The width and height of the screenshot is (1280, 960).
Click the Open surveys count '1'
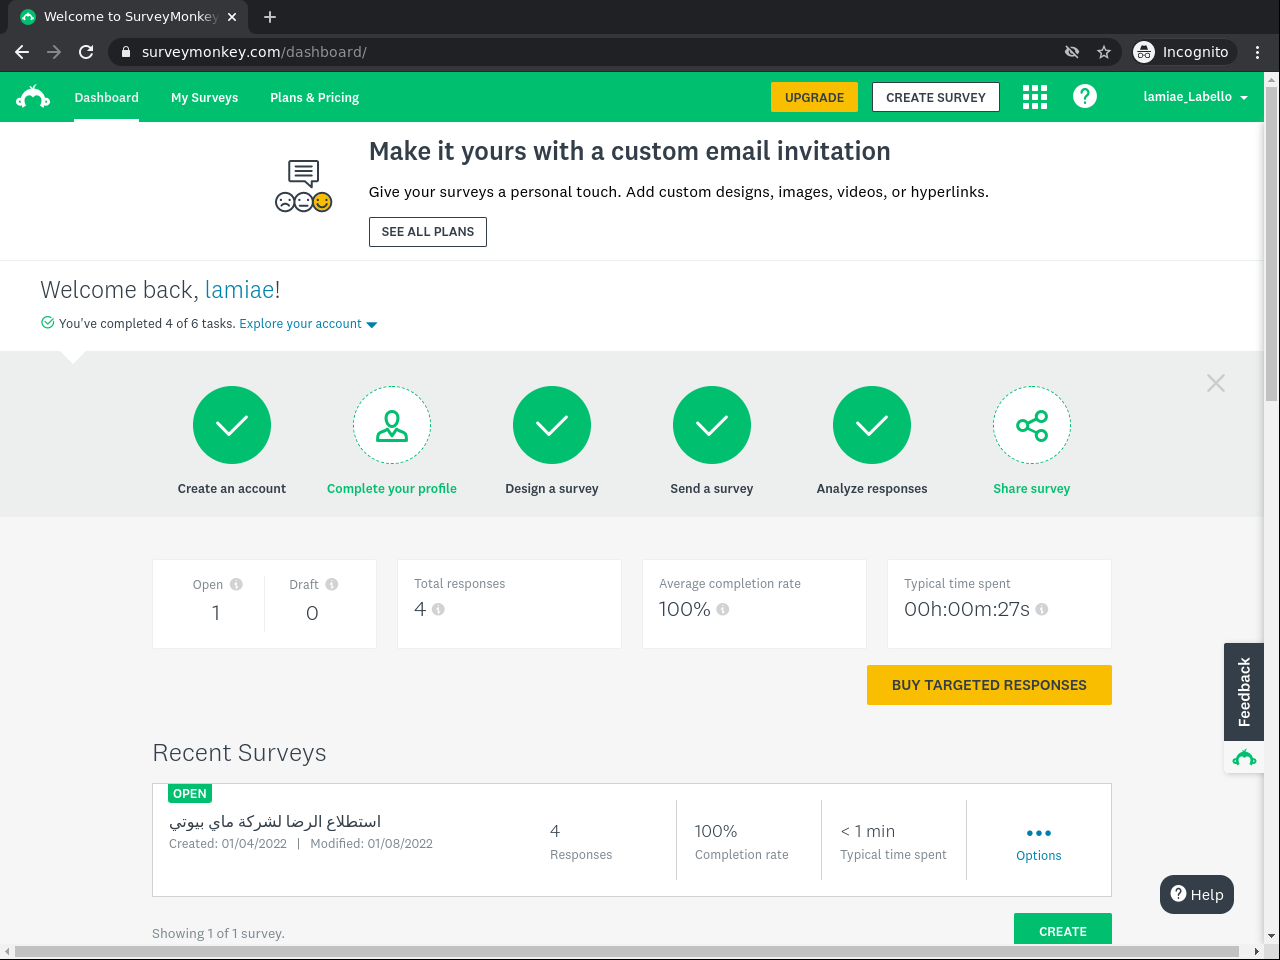(216, 613)
